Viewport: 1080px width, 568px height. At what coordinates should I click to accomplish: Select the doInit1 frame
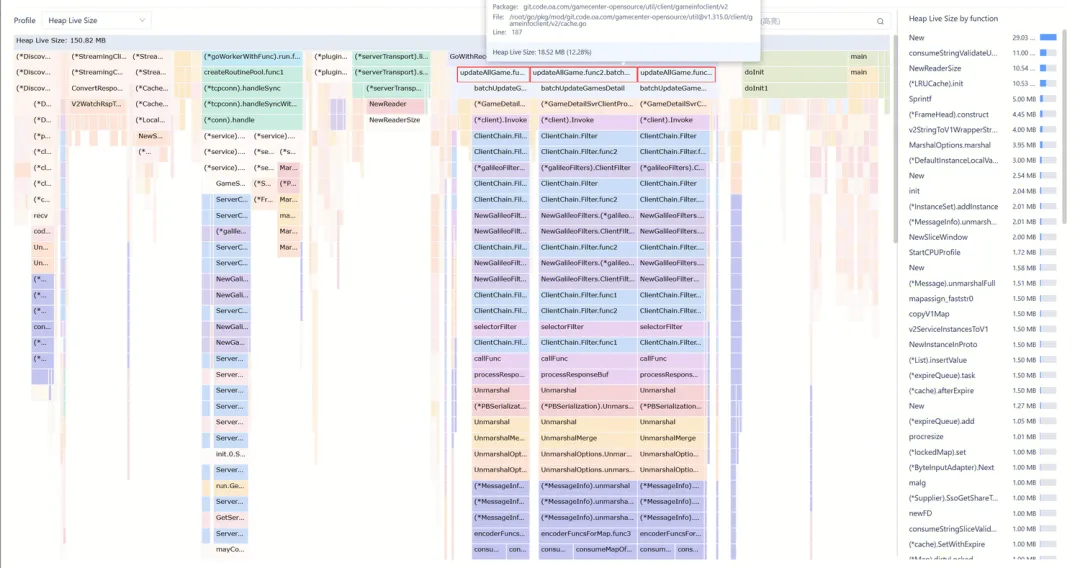pyautogui.click(x=757, y=88)
